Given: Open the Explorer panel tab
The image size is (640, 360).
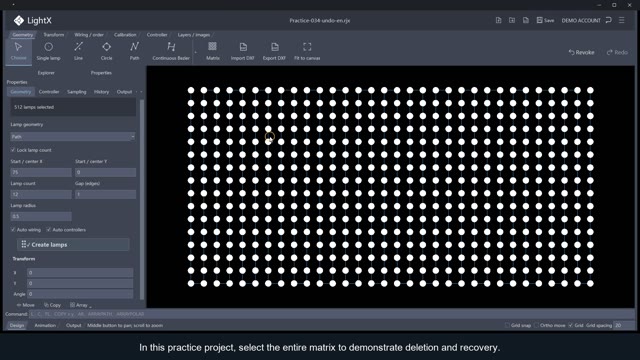Looking at the screenshot, I should pos(46,73).
